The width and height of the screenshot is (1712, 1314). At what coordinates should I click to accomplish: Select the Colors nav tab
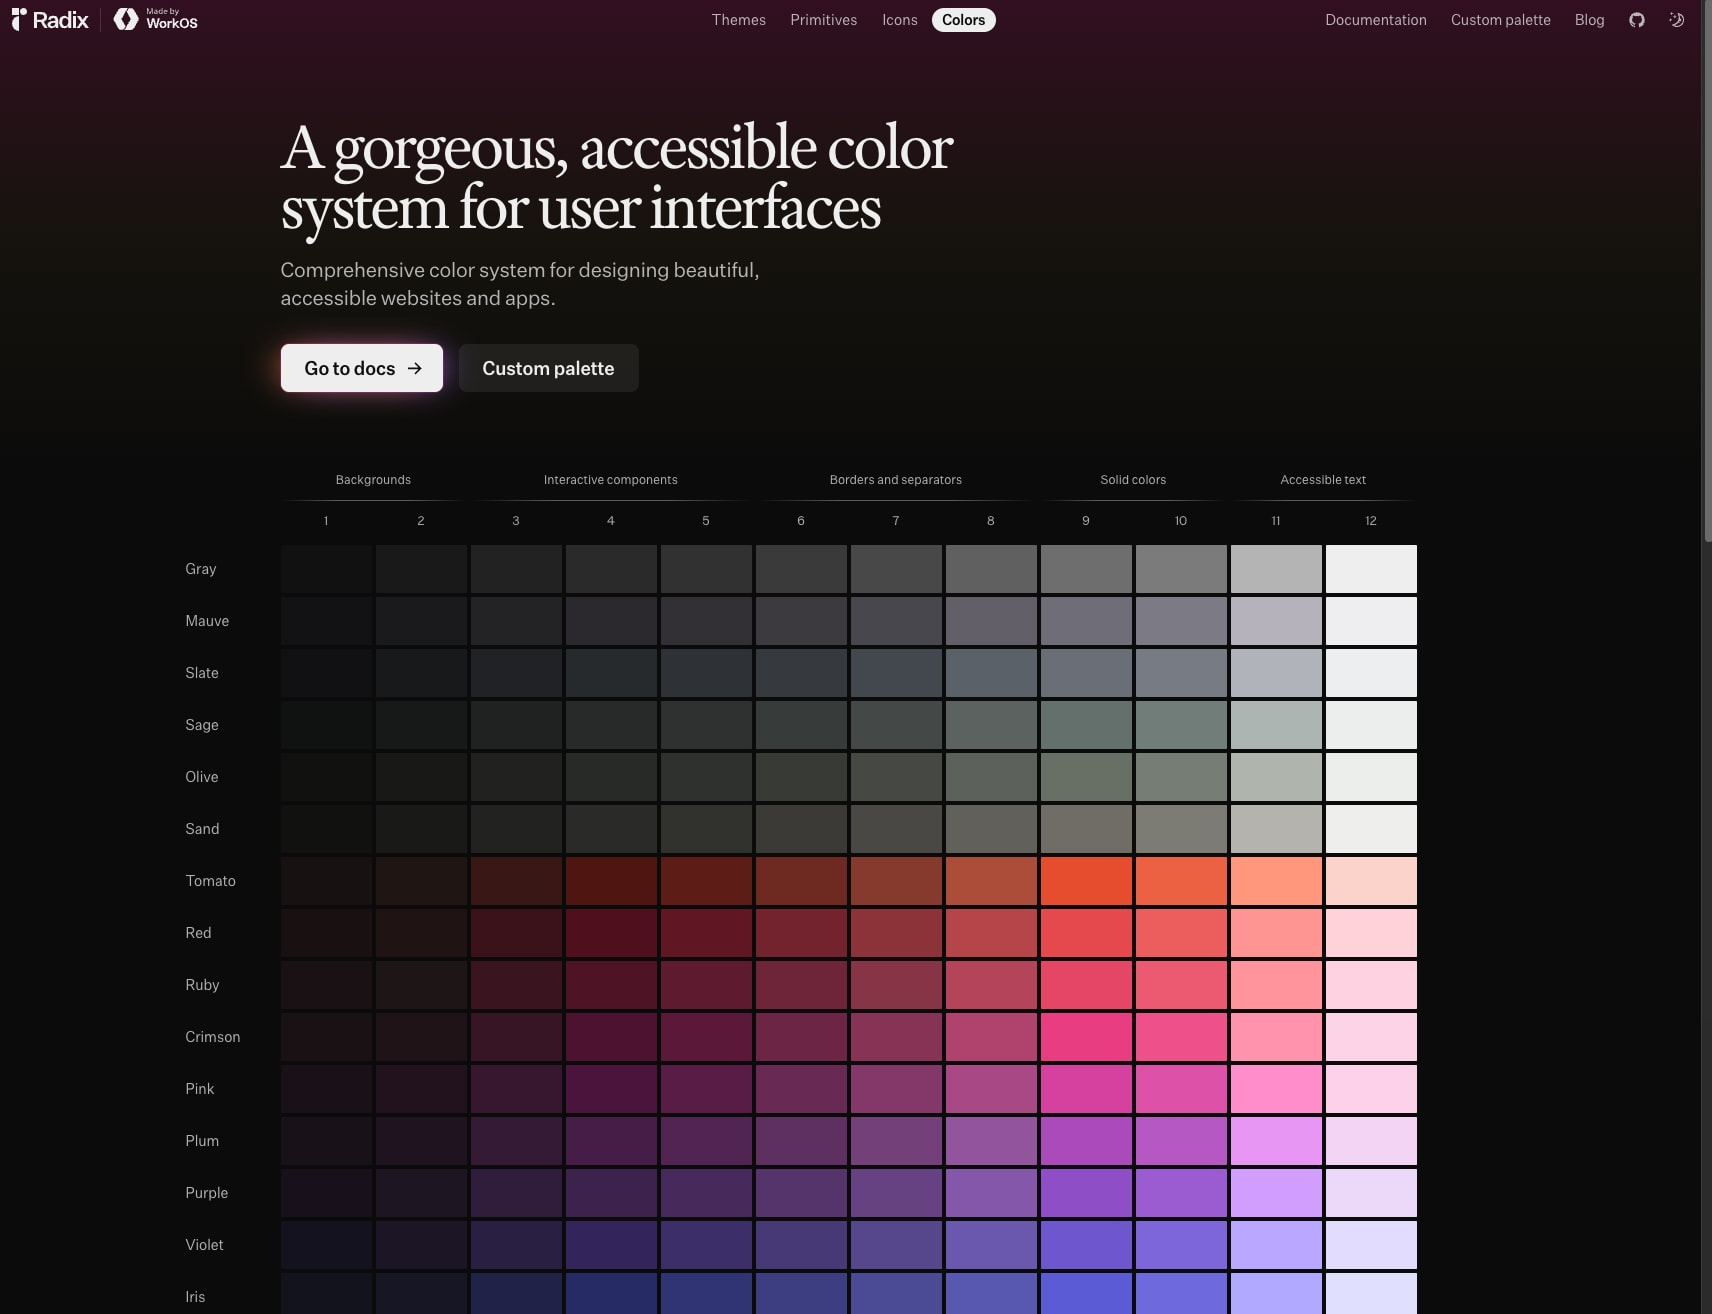coord(964,20)
